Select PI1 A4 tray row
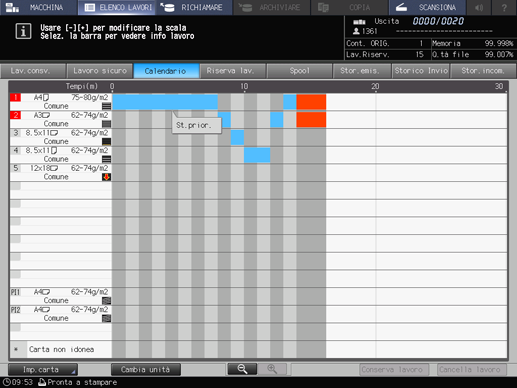Image resolution: width=517 pixels, height=388 pixels. (61, 296)
